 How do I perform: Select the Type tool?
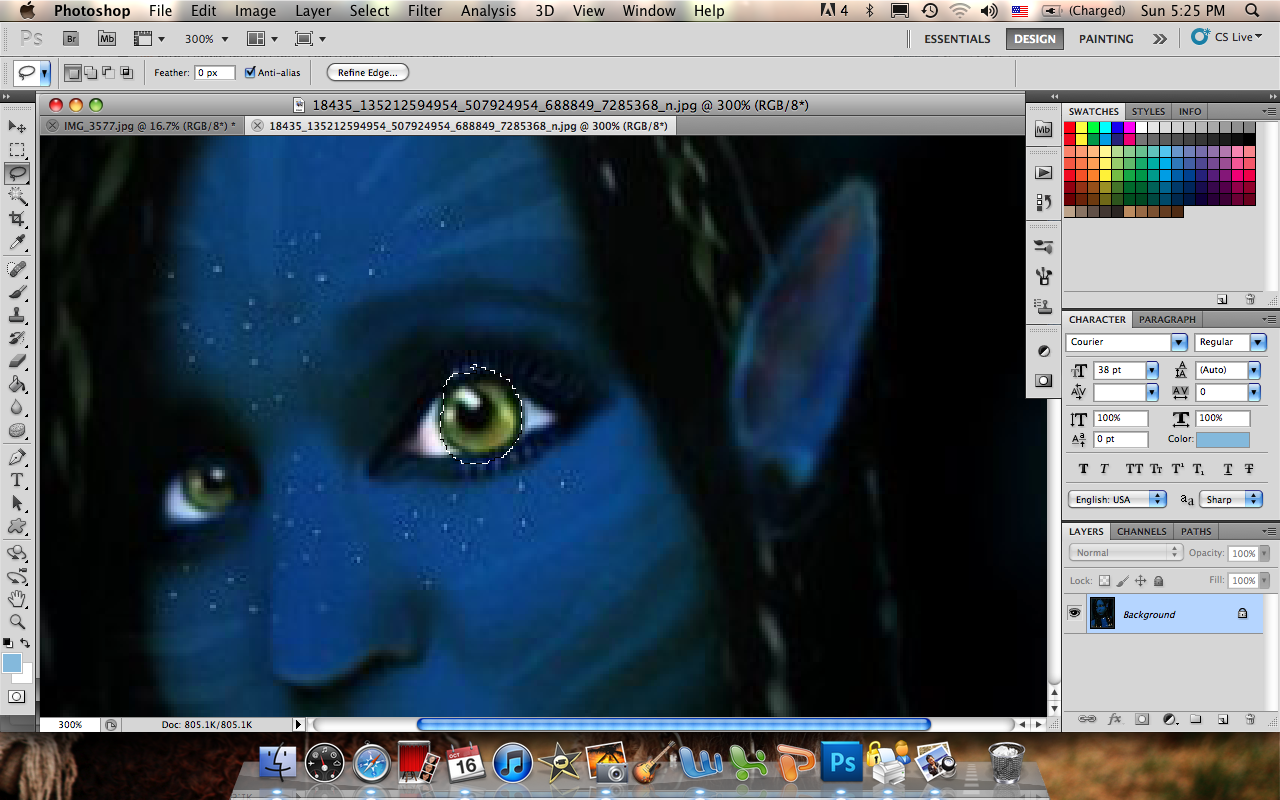tap(17, 480)
